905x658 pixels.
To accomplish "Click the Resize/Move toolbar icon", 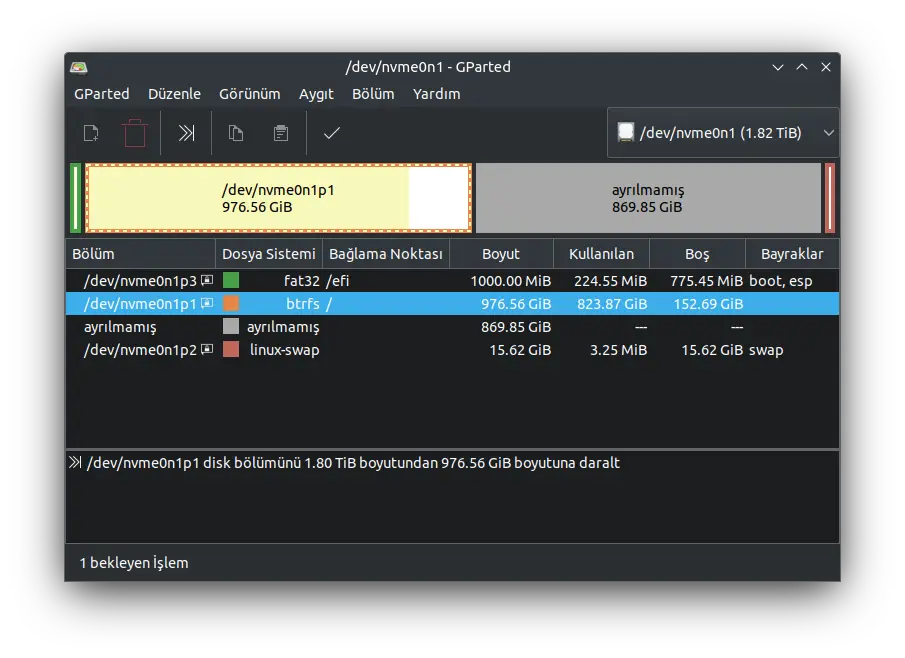I will pyautogui.click(x=186, y=133).
